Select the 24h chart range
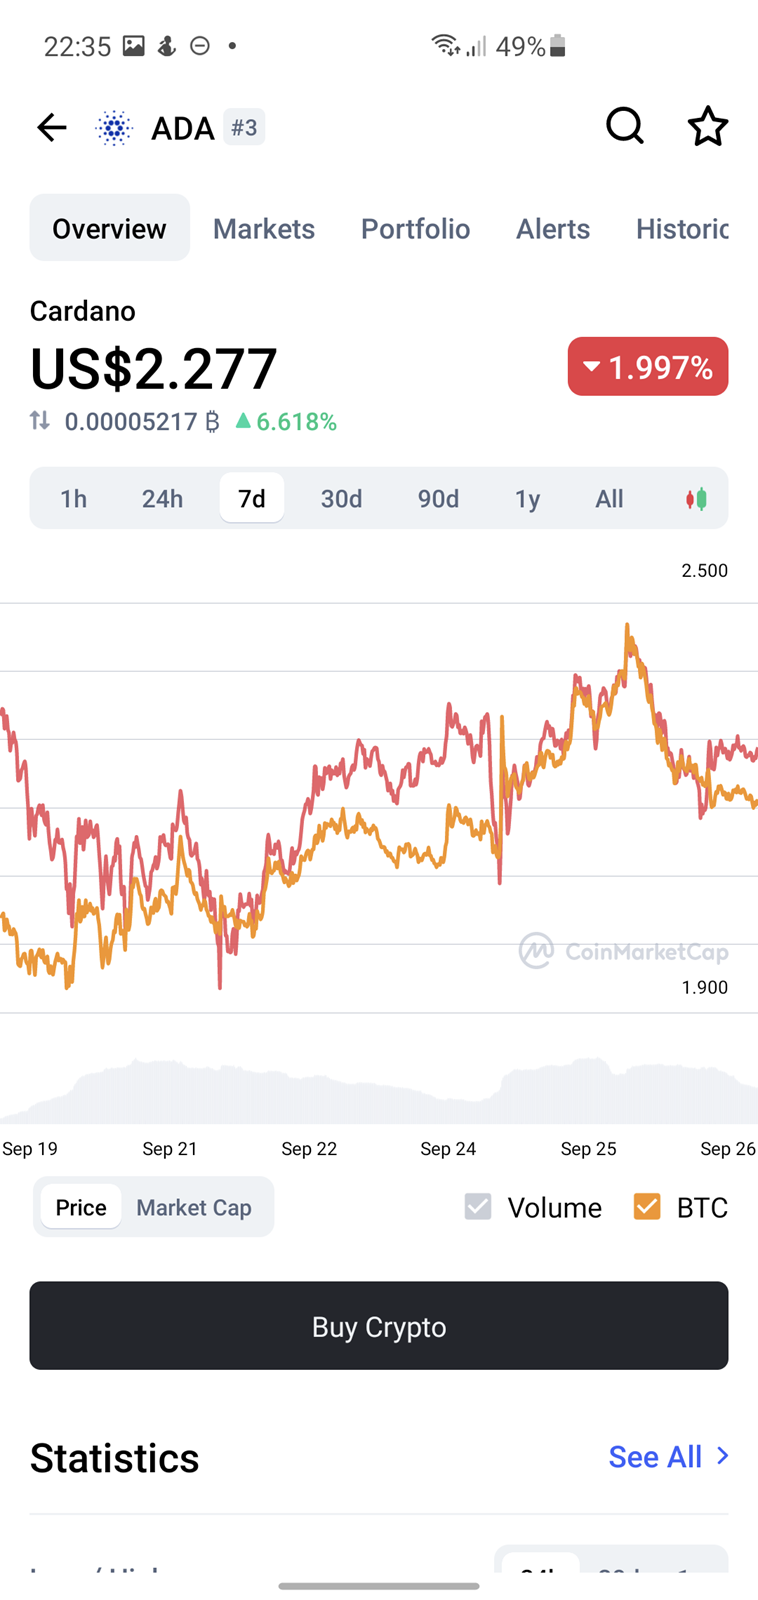Image resolution: width=758 pixels, height=1600 pixels. click(162, 498)
